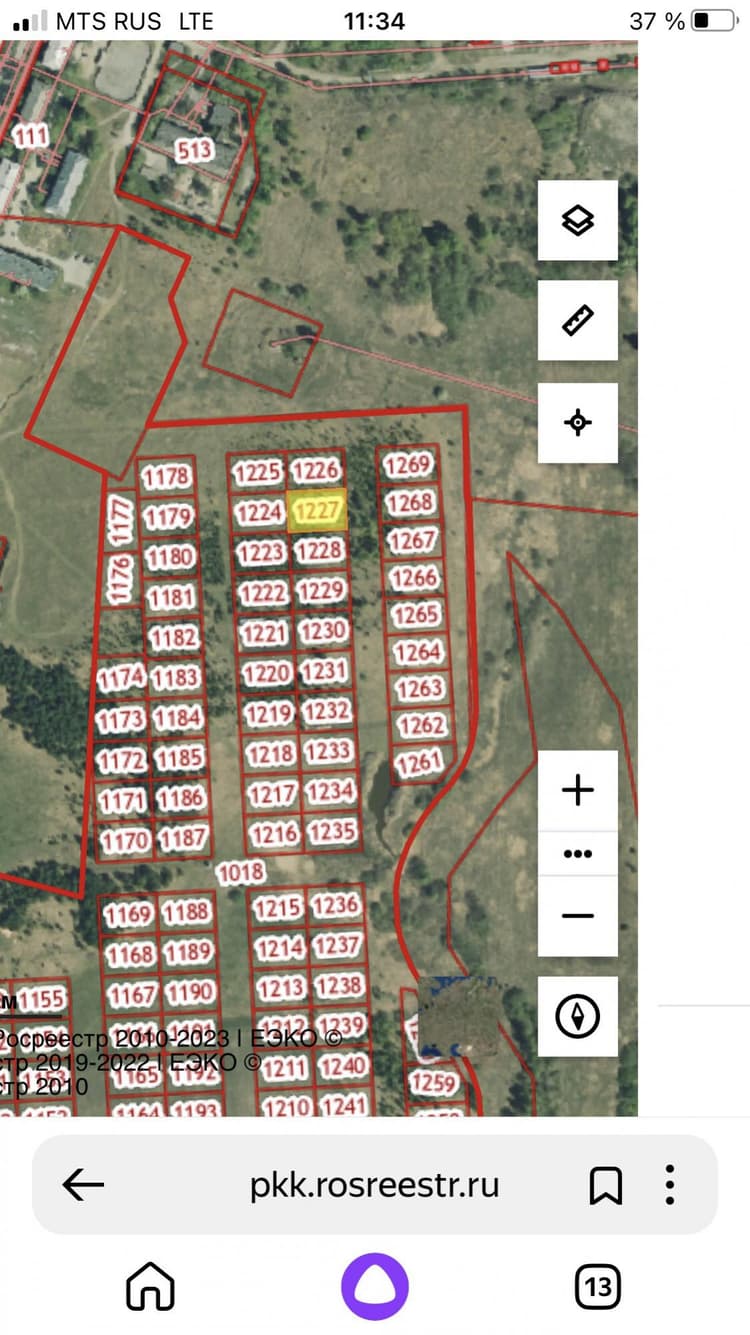750x1335 pixels.
Task: Select parcel 513 building plot
Action: tap(194, 151)
